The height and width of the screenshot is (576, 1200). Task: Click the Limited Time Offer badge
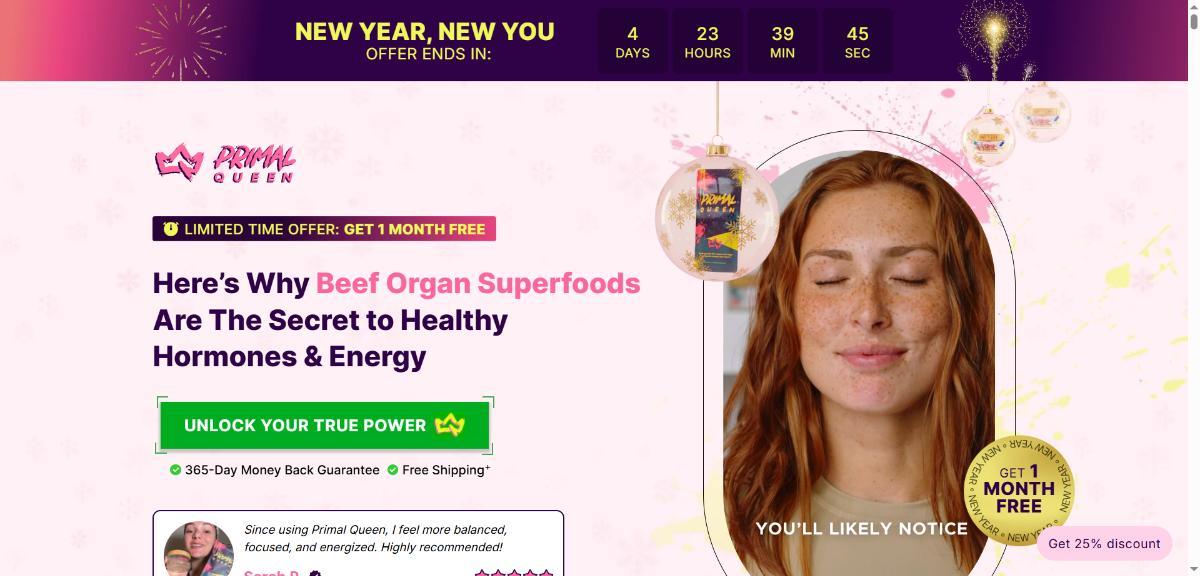click(324, 229)
